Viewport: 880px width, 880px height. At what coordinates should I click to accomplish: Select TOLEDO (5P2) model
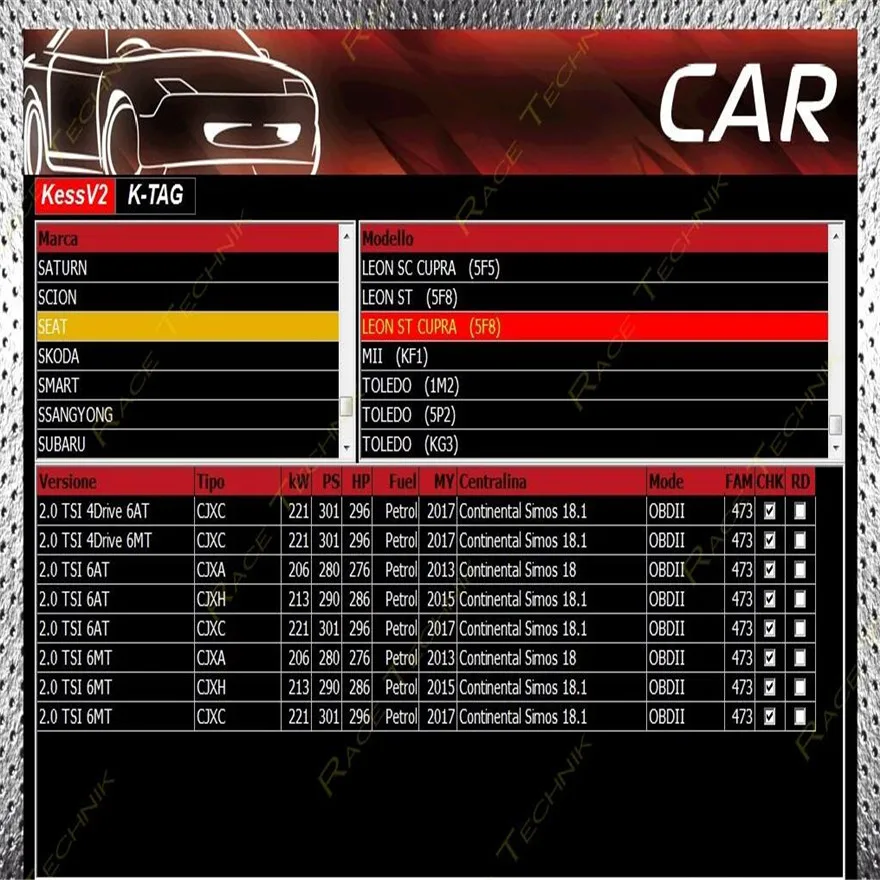point(594,415)
